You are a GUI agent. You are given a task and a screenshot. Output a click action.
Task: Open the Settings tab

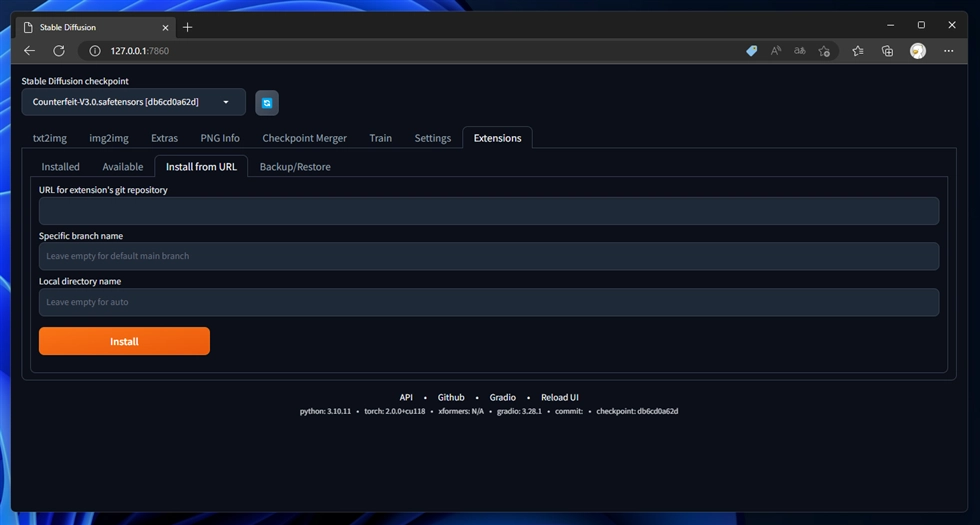click(432, 138)
